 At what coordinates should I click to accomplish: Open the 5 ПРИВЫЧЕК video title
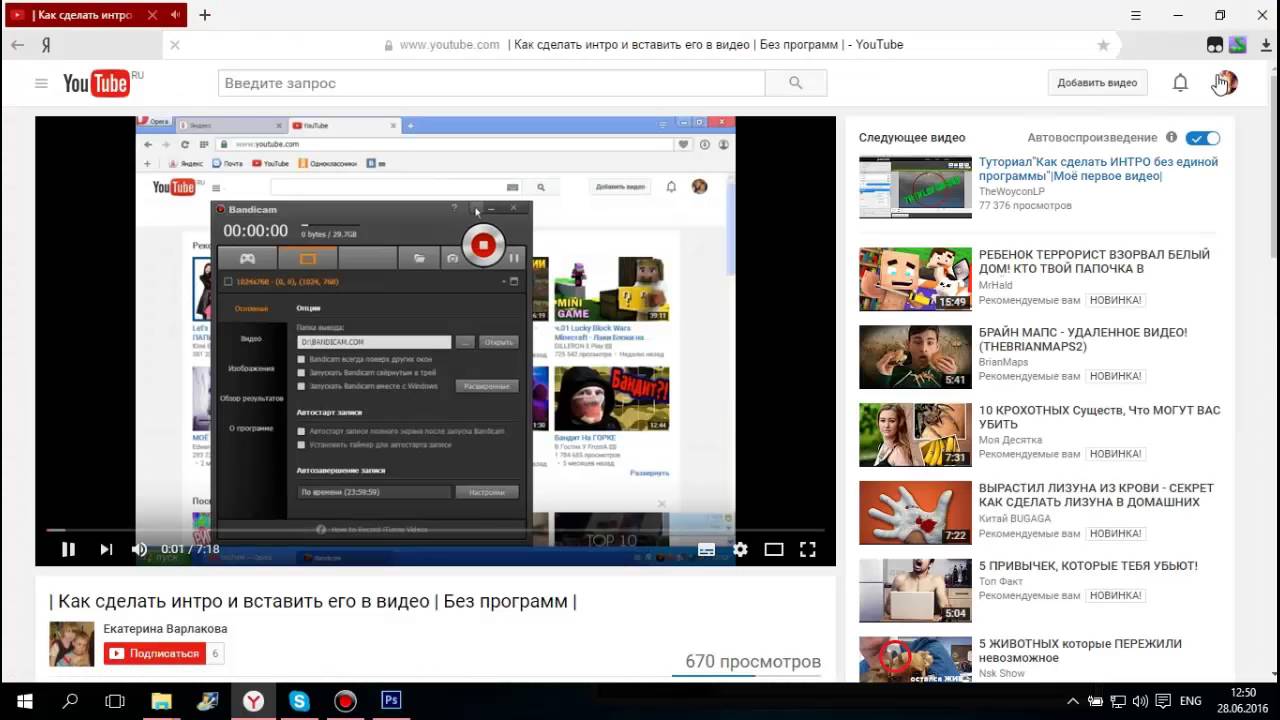pos(1088,566)
